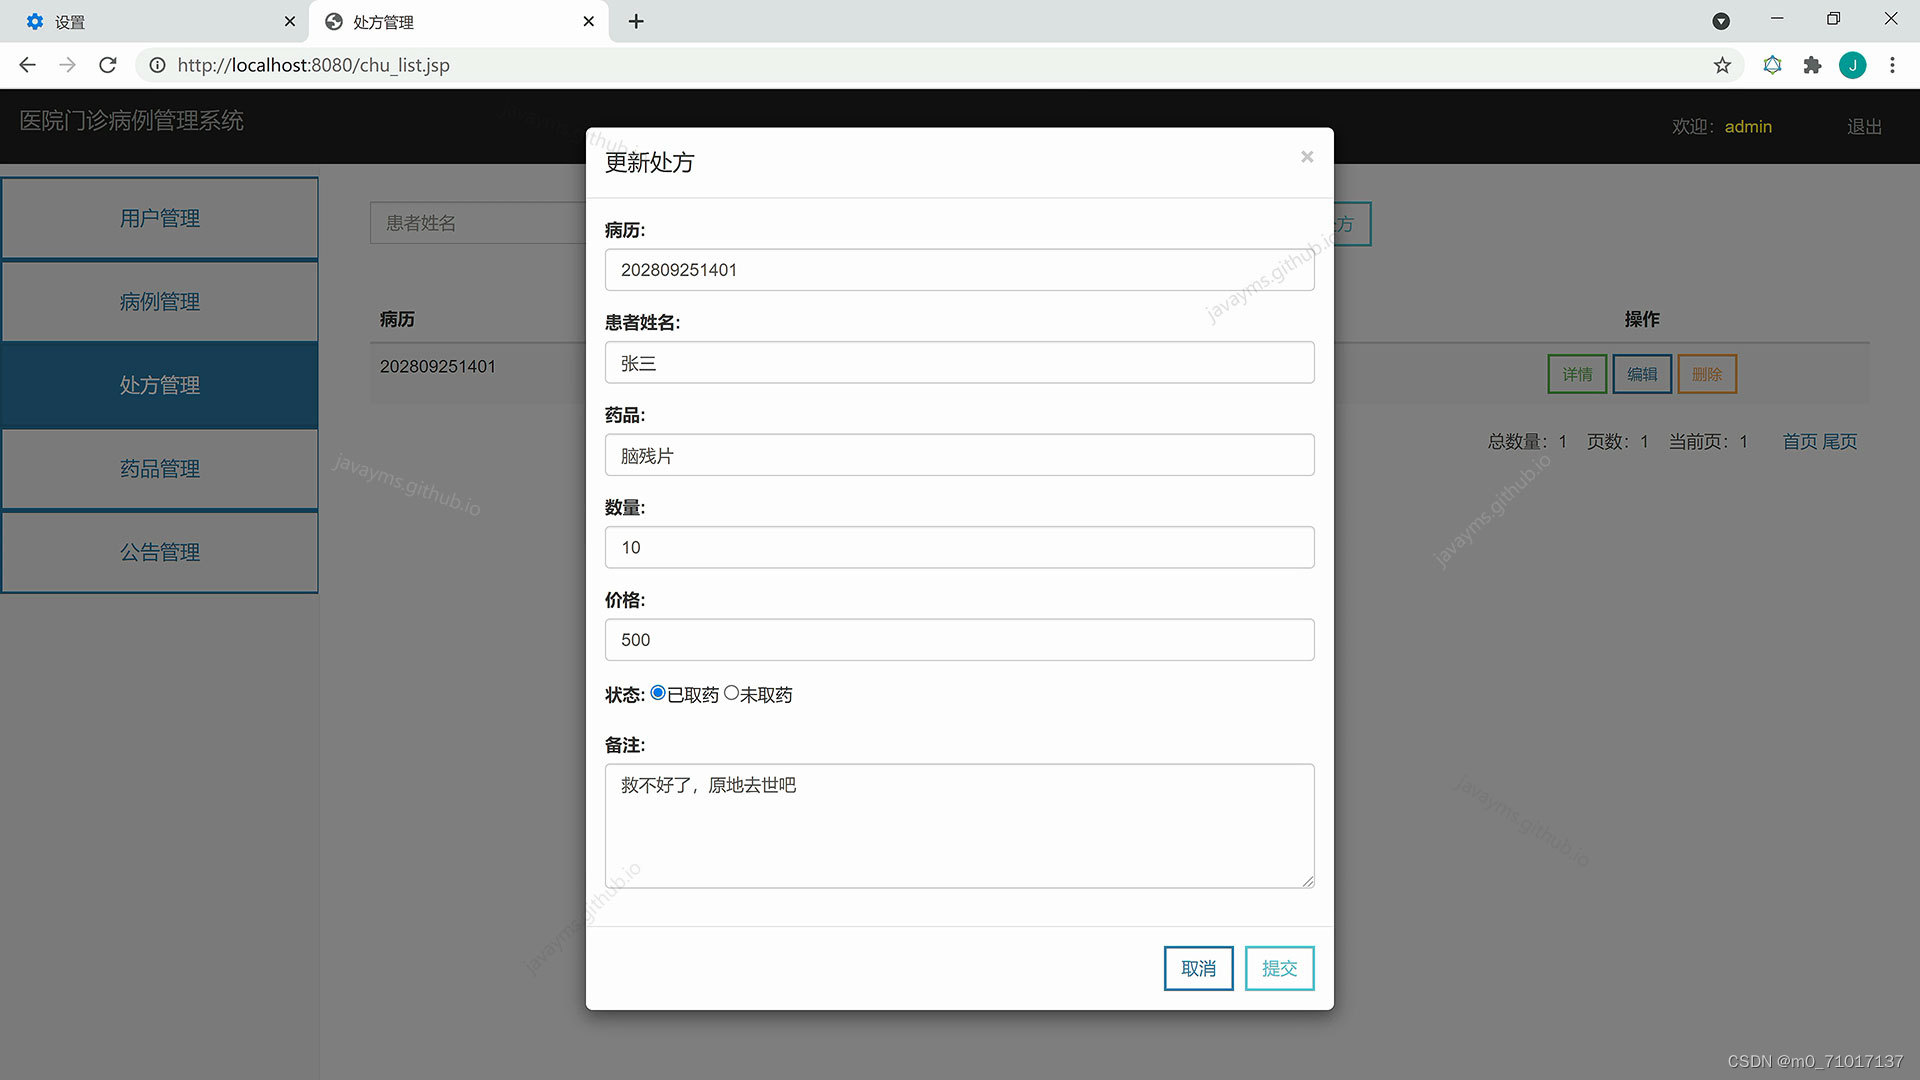The height and width of the screenshot is (1080, 1920).
Task: Open 用户管理 in the sidebar
Action: click(x=160, y=218)
